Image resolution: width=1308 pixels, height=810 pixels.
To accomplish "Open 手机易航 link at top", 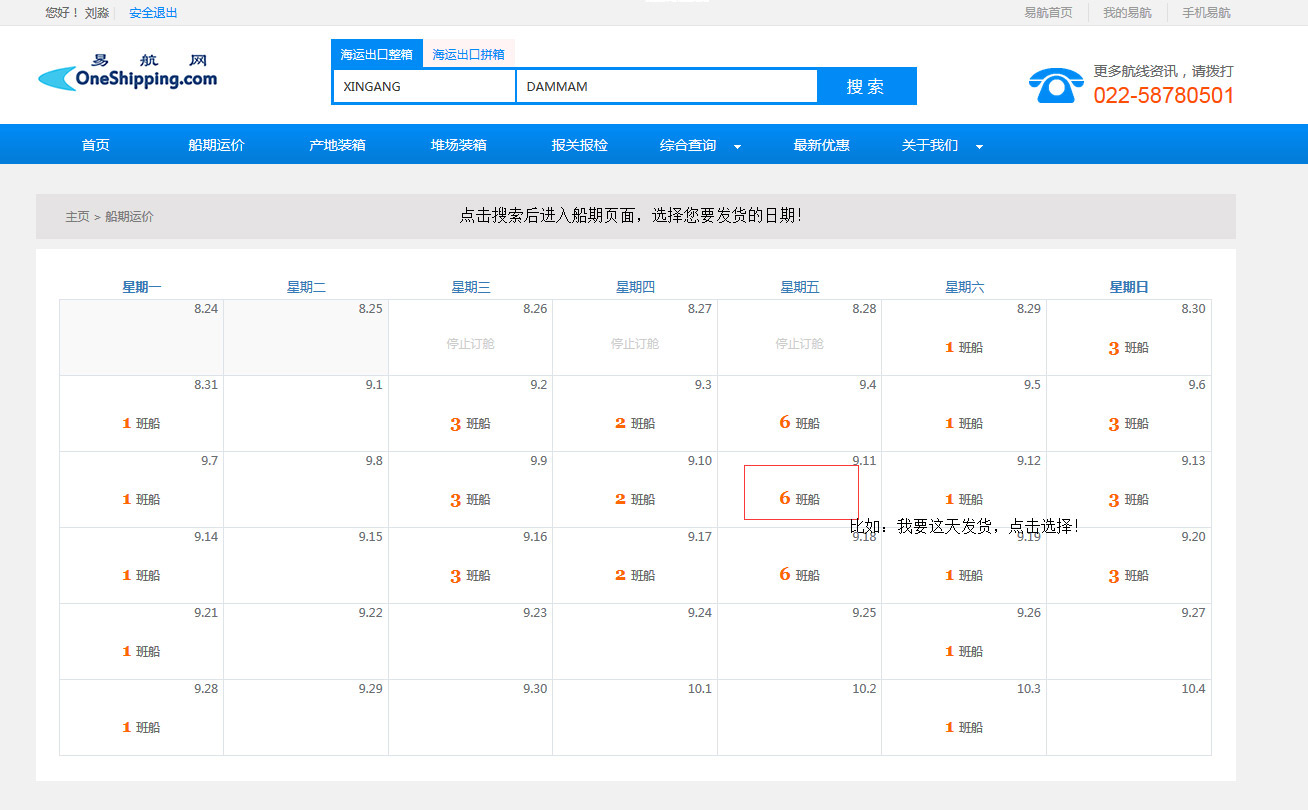I will pyautogui.click(x=1206, y=13).
